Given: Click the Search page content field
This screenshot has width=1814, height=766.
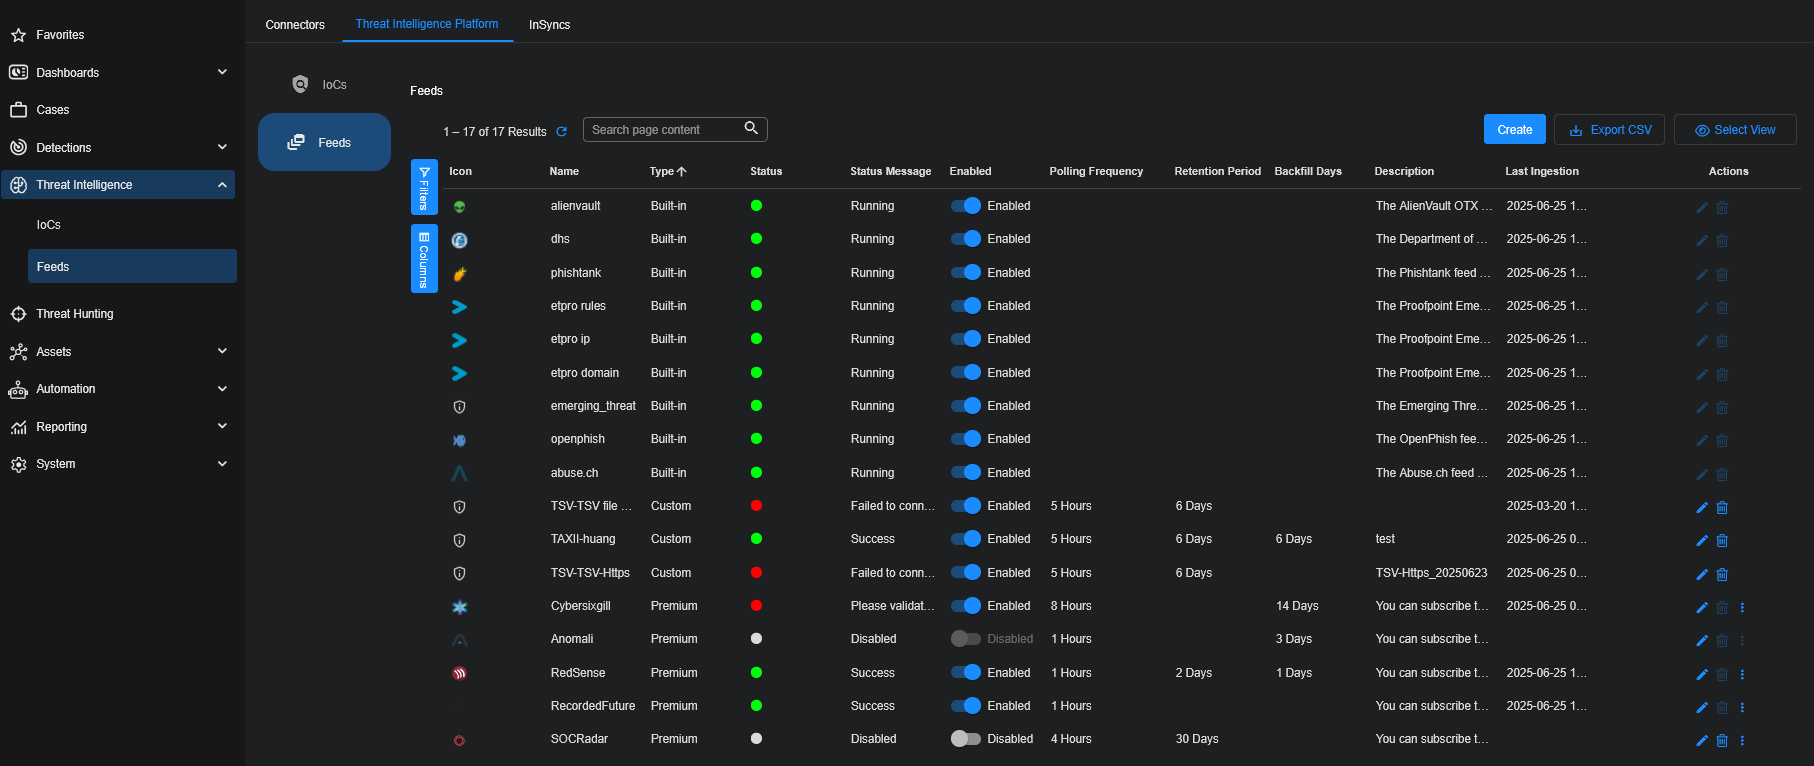Looking at the screenshot, I should click(662, 130).
